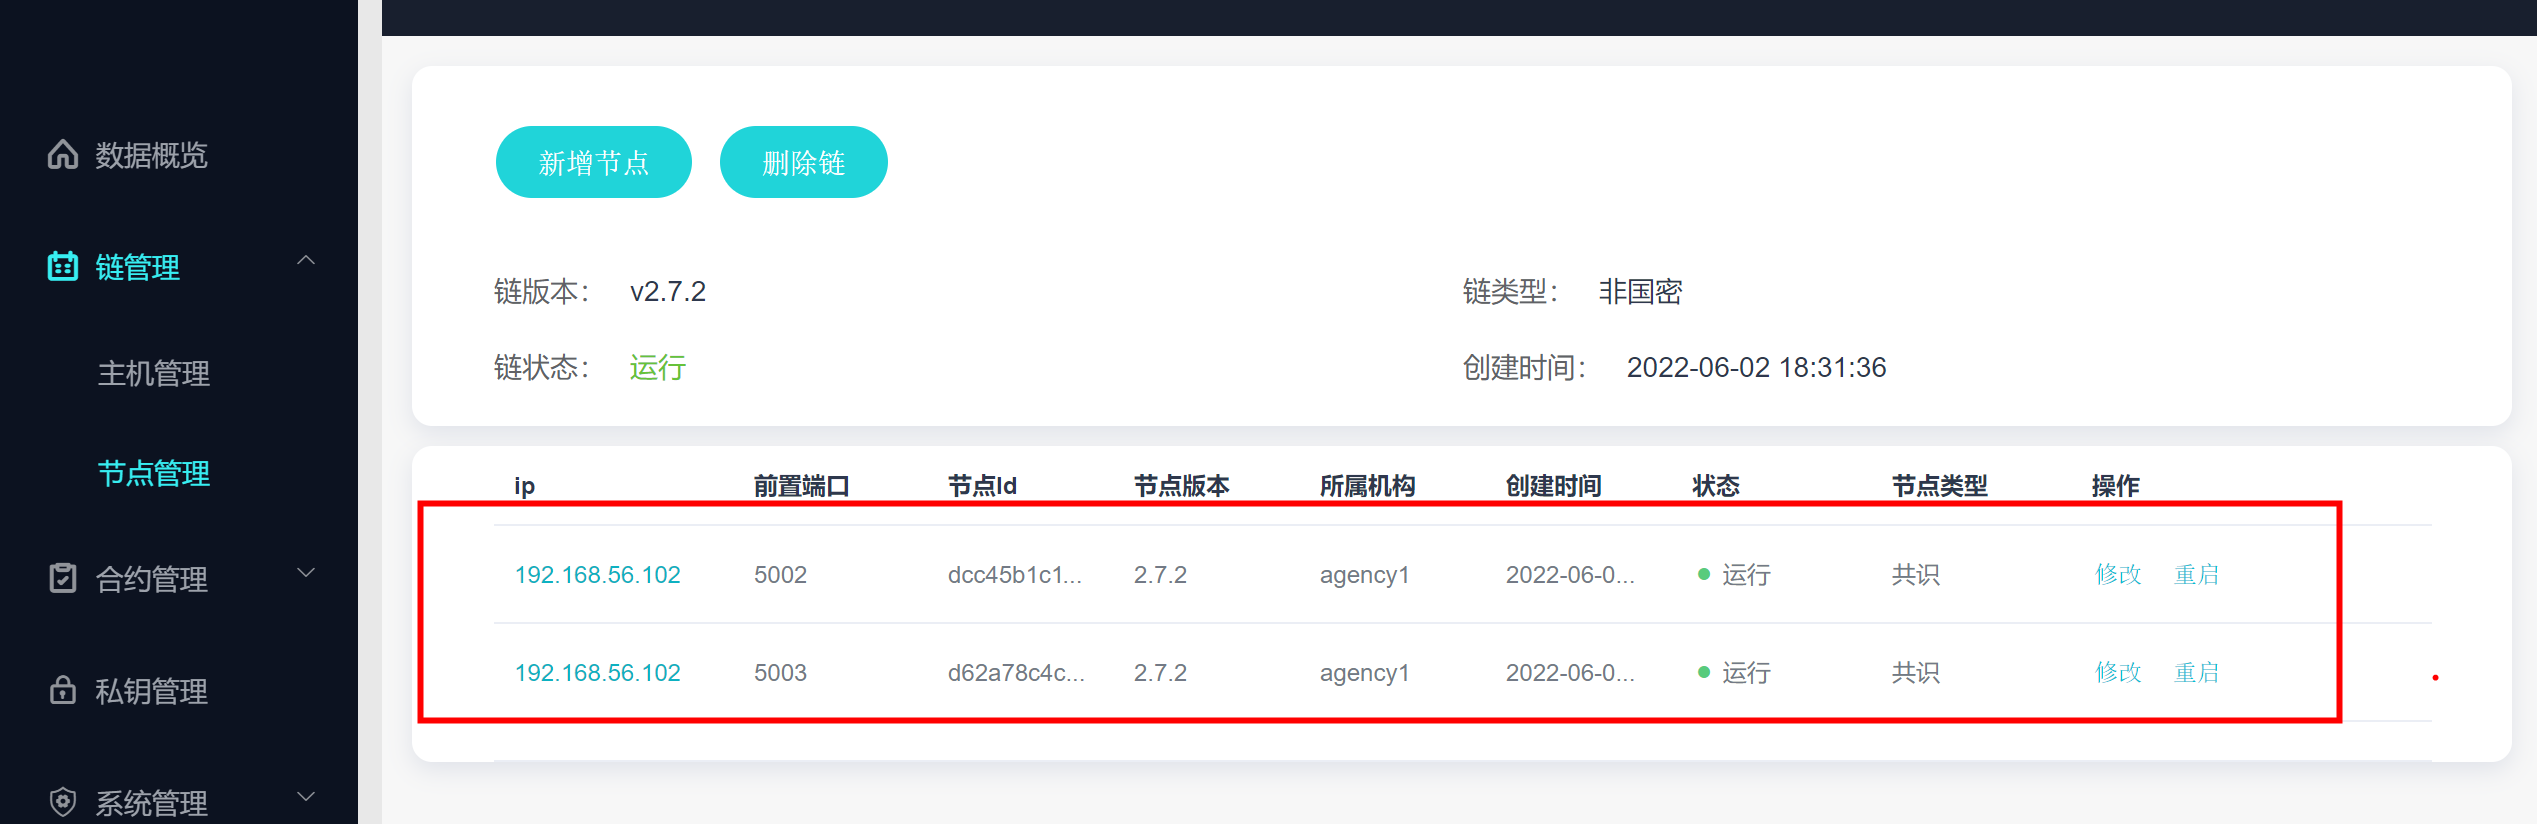Open the 私钥管理 sidebar menu
The image size is (2537, 824).
click(151, 691)
